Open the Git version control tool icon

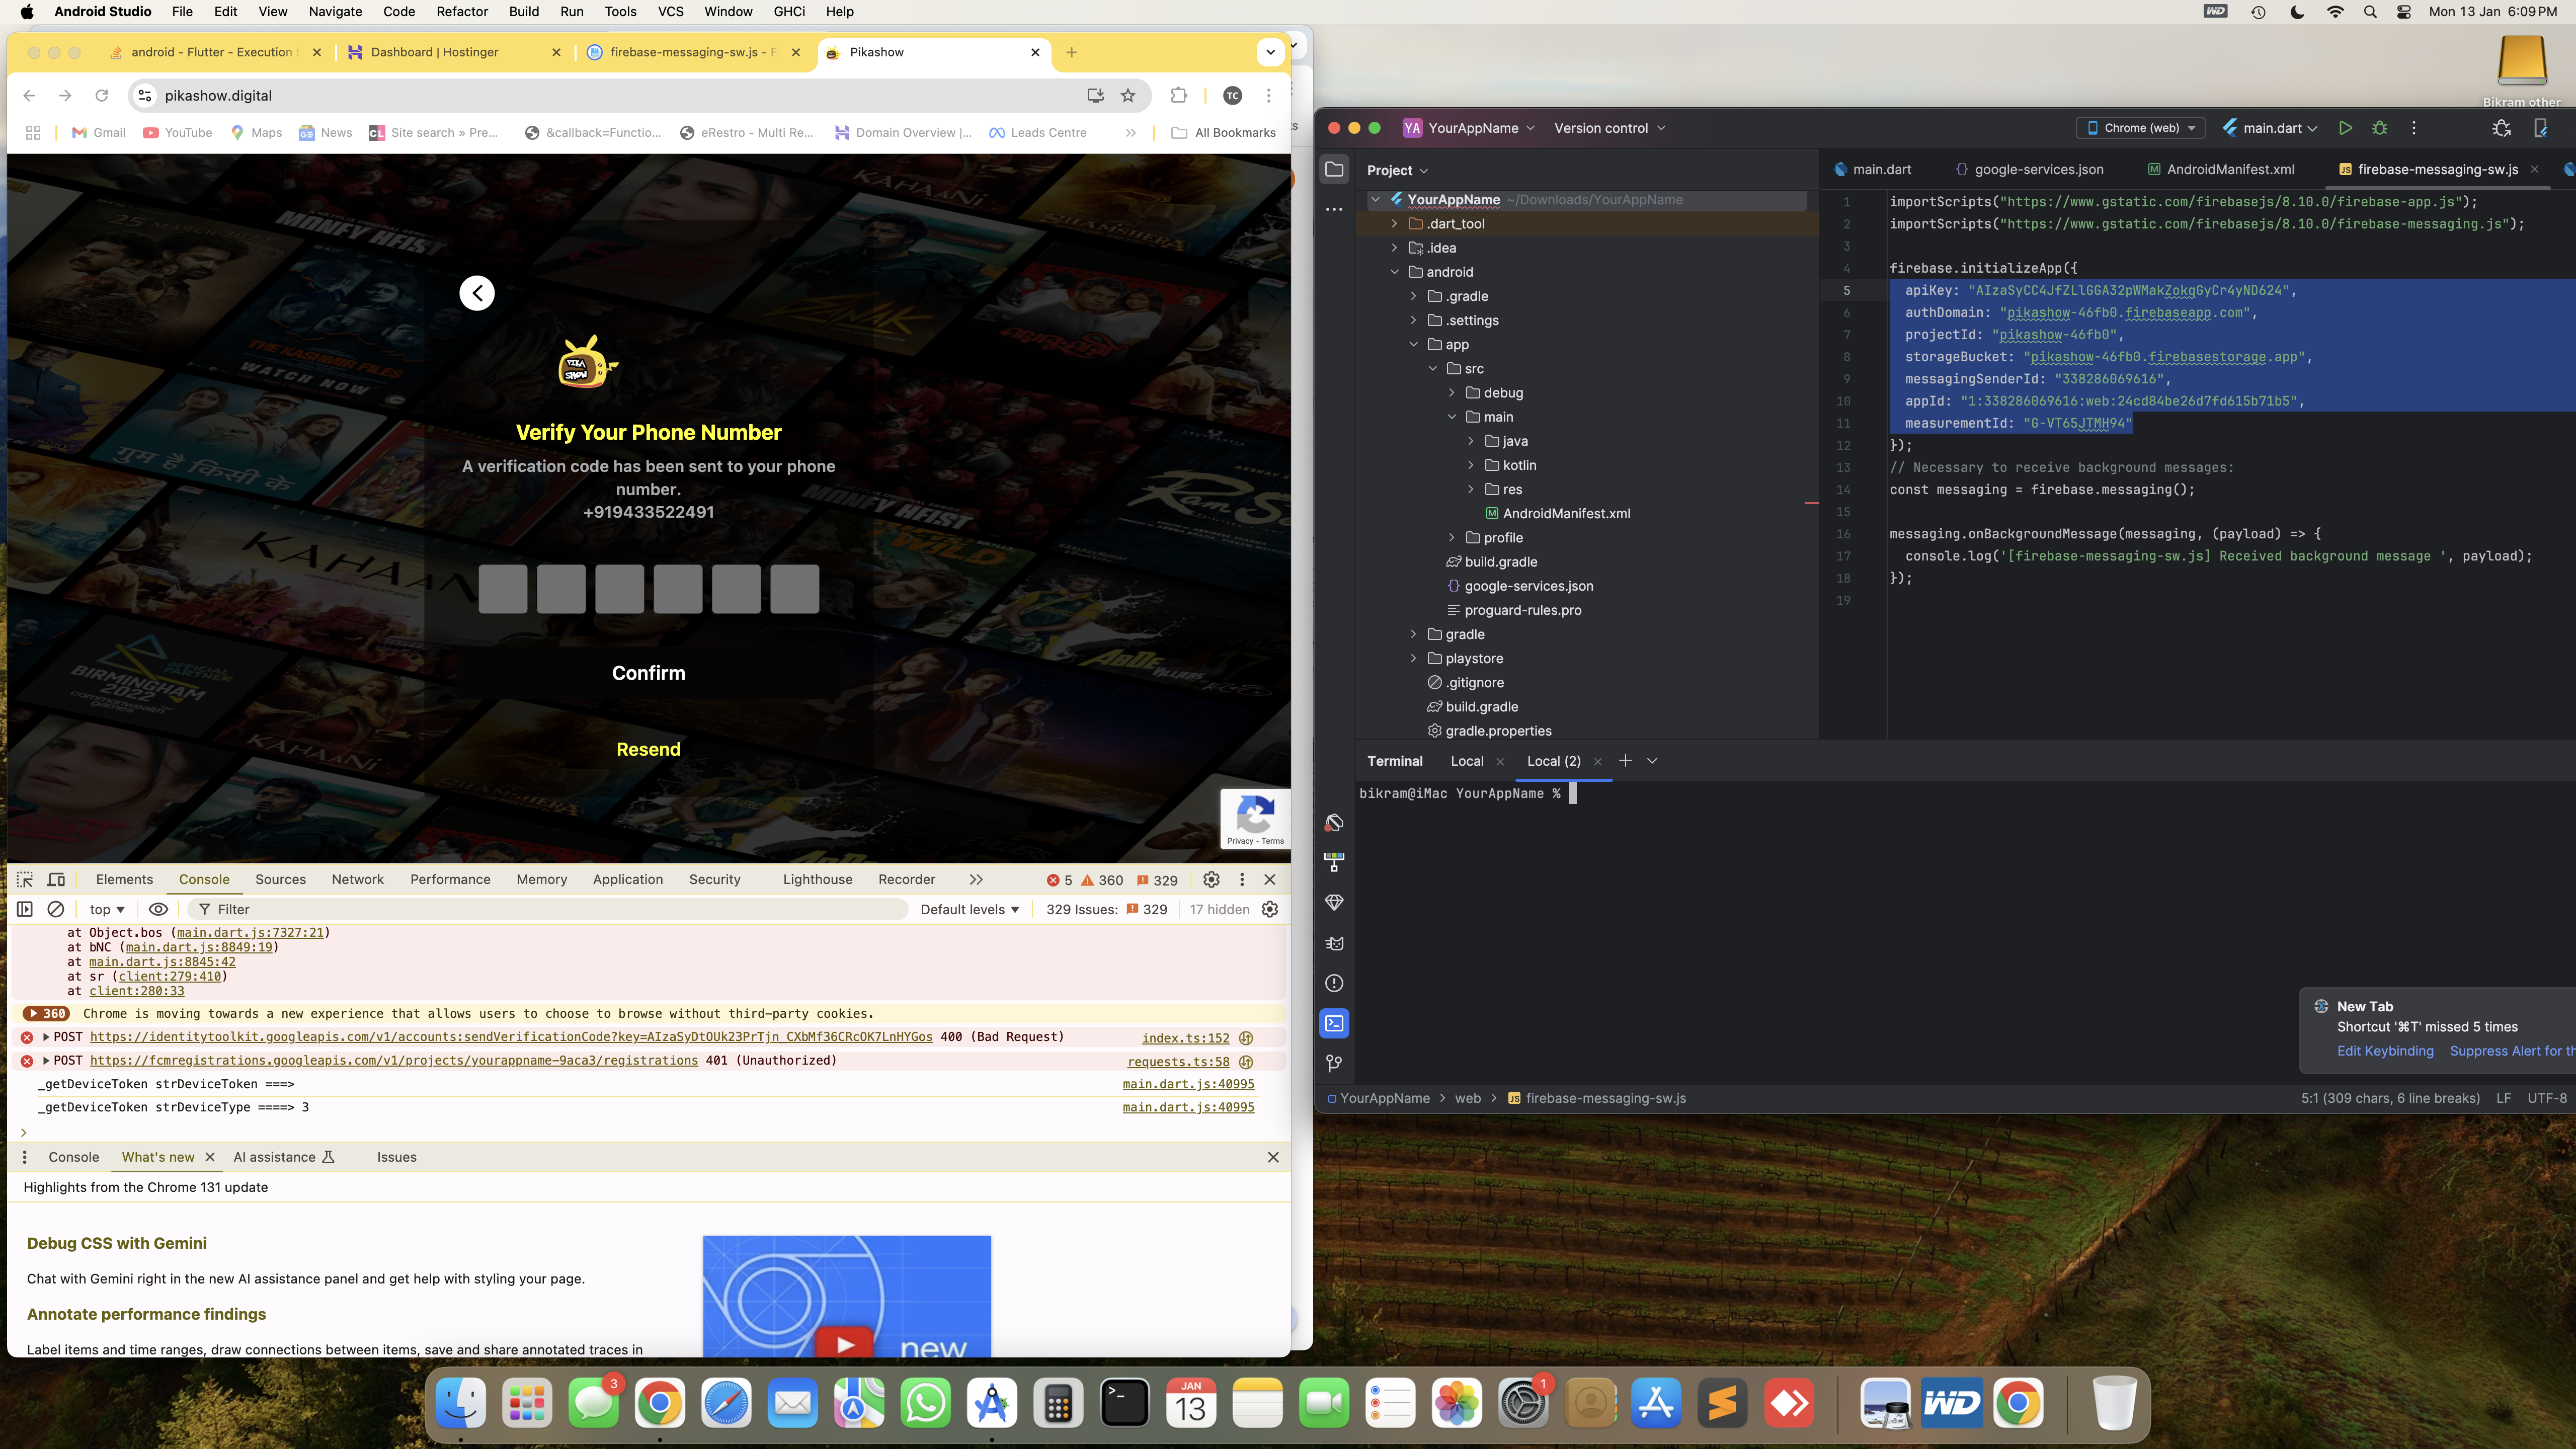pos(1334,1063)
